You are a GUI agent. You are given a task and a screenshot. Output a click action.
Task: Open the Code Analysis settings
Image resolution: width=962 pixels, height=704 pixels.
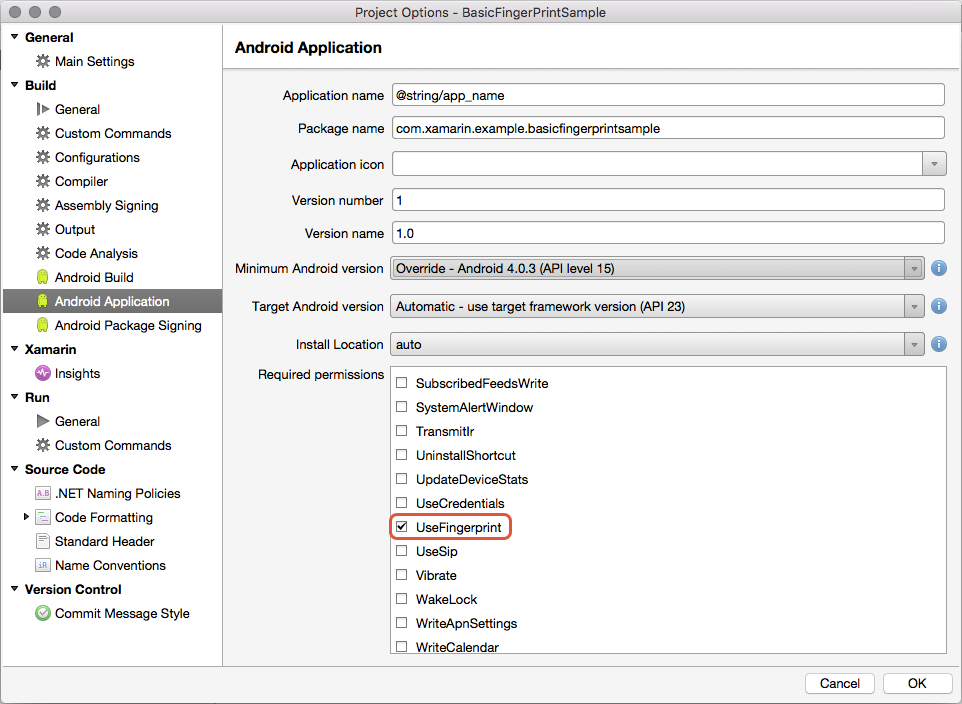(97, 253)
